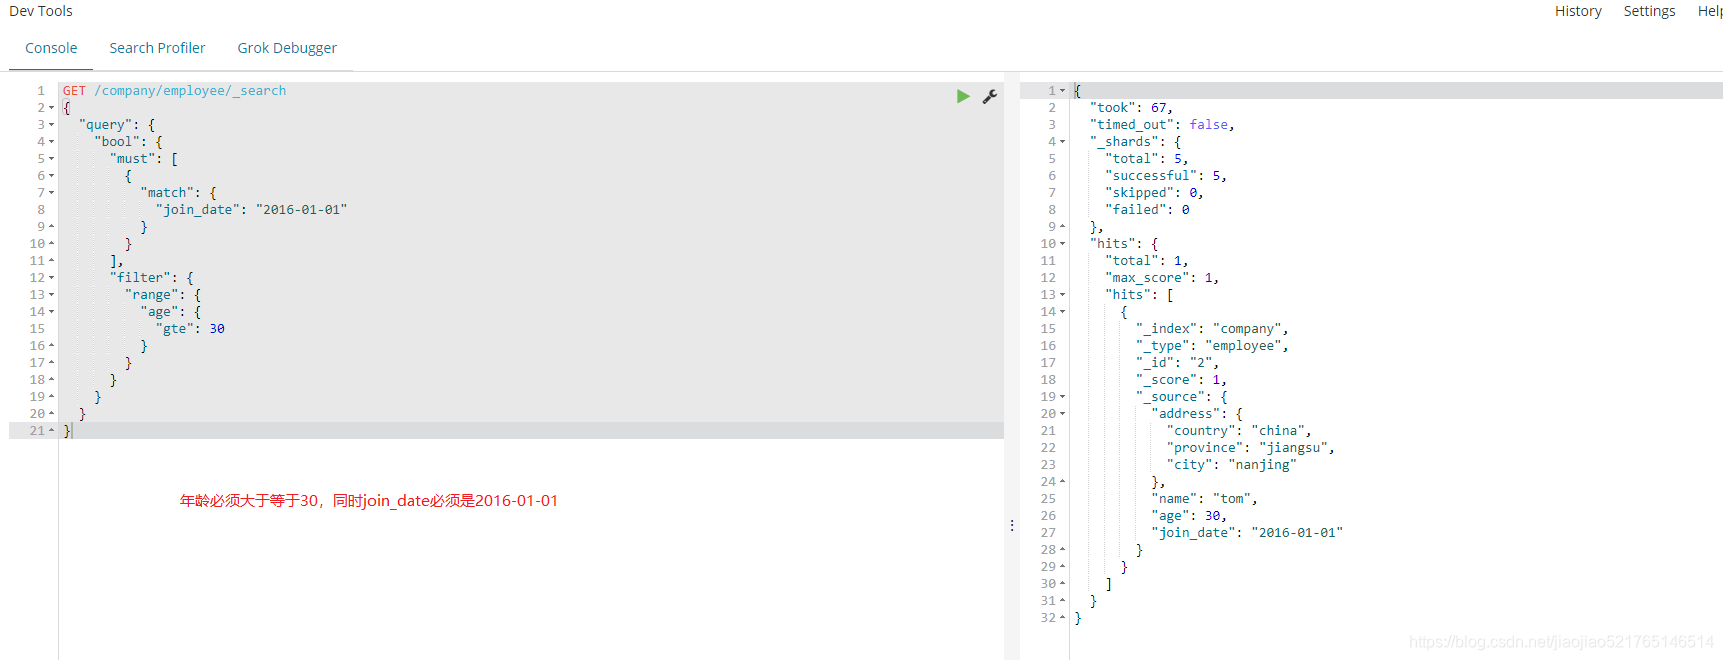Open History in the top bar
Viewport: 1723px width, 660px height.
coord(1578,11)
